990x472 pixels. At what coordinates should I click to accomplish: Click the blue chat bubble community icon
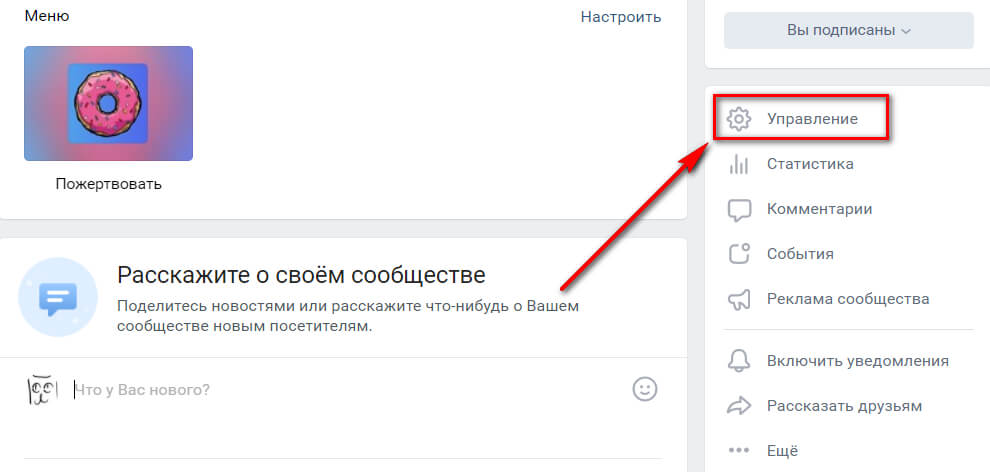pos(58,297)
